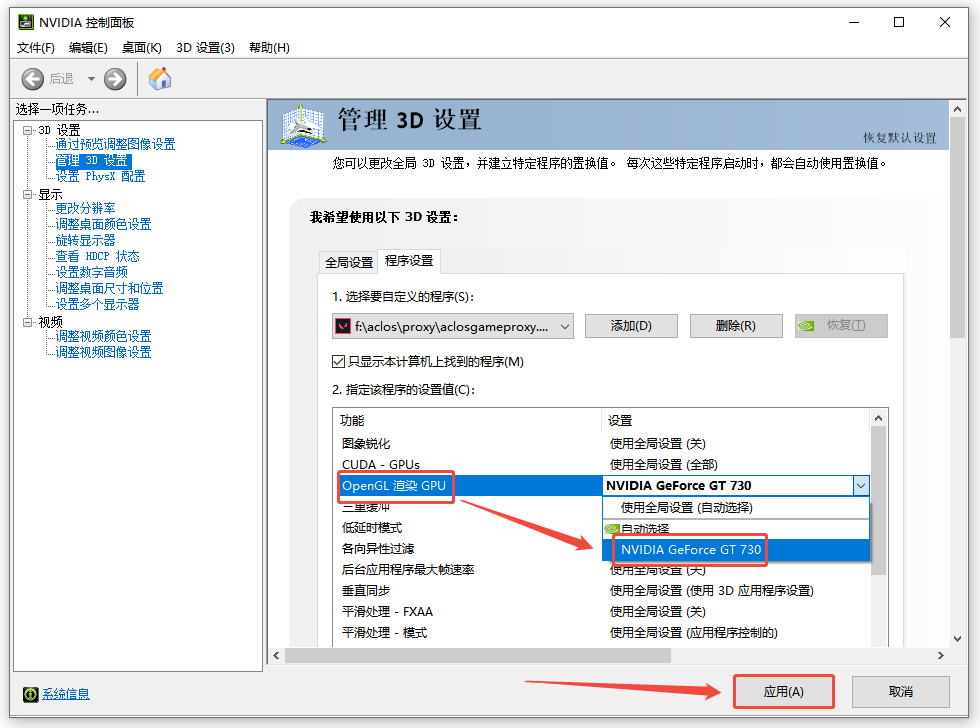Select 通过预览调整图像设置 in tree
The height and width of the screenshot is (728, 980).
(x=116, y=144)
